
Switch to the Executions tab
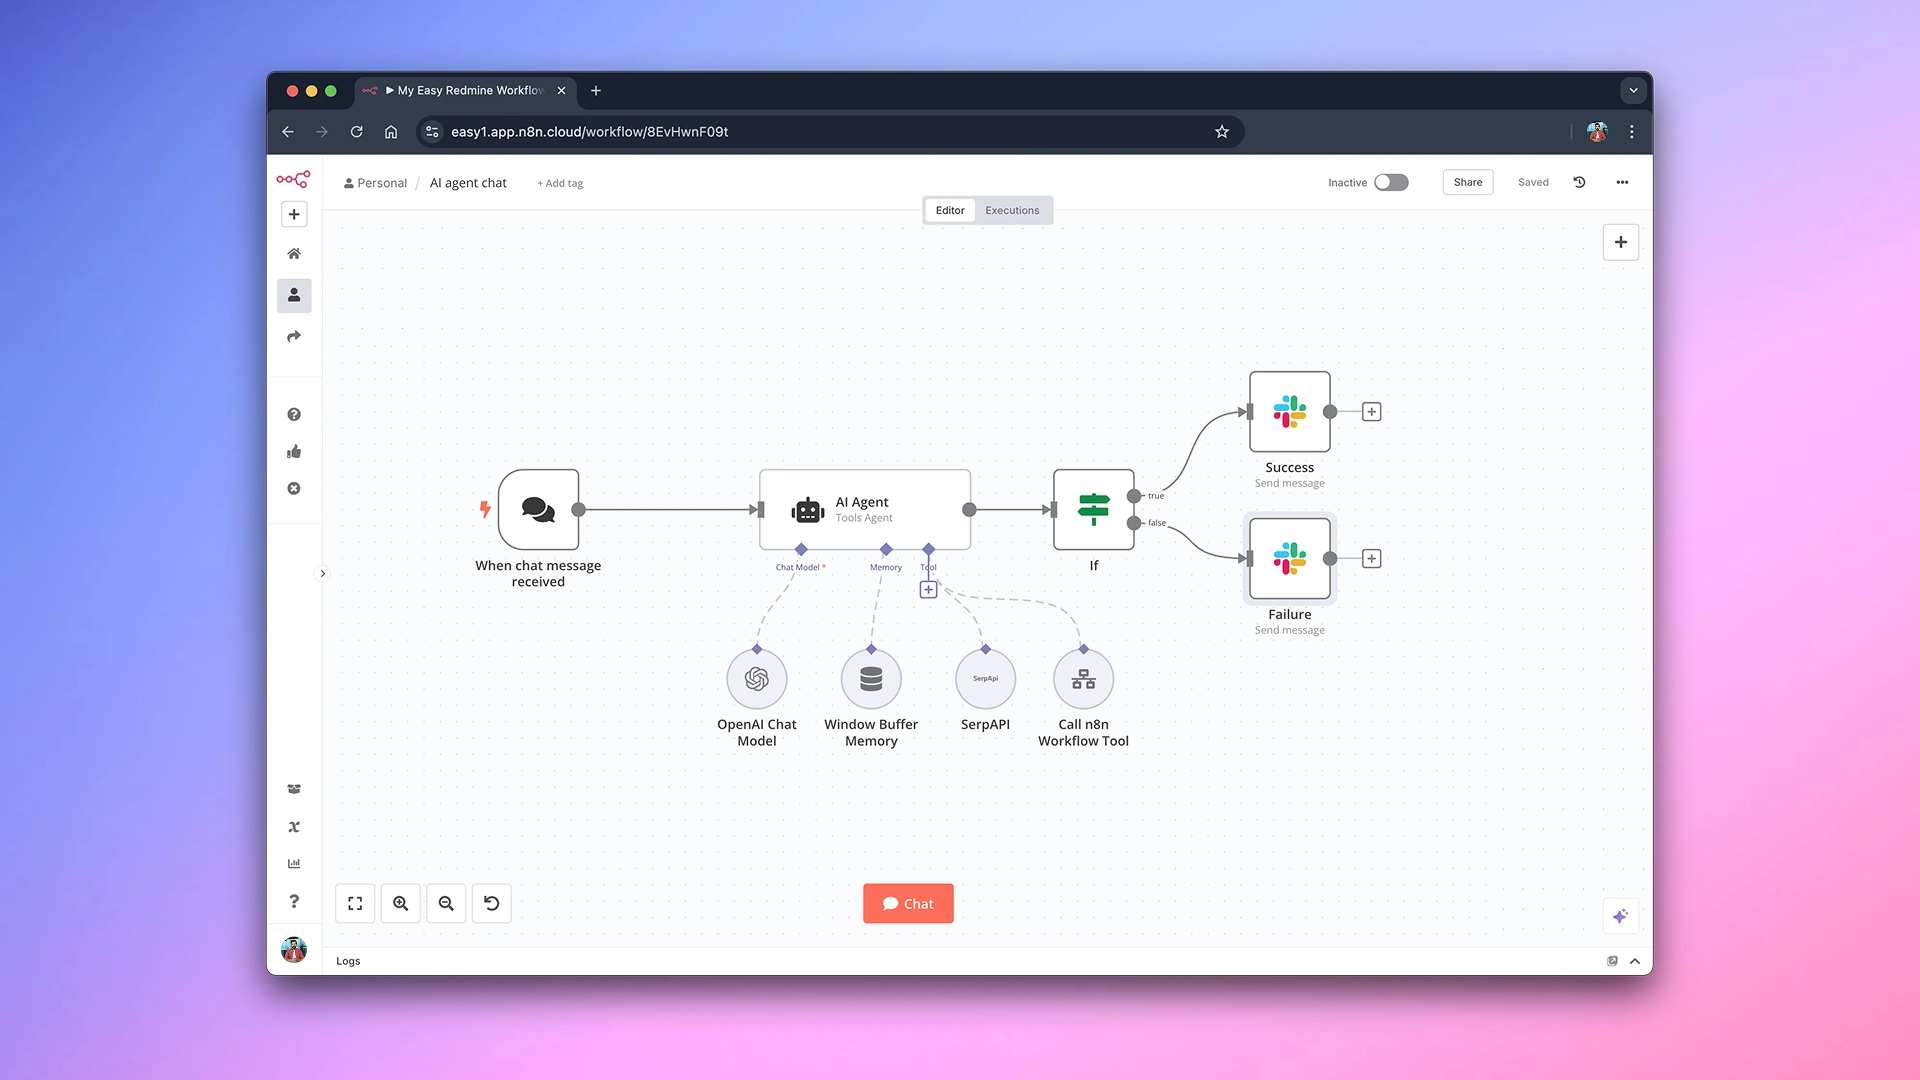[x=1012, y=210]
